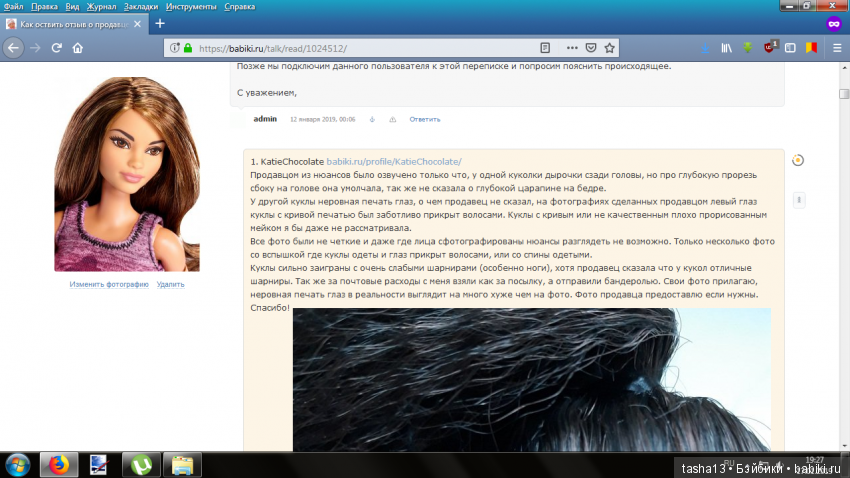Open the Firefox library icon
Screen dimensions: 850x478
[727, 47]
